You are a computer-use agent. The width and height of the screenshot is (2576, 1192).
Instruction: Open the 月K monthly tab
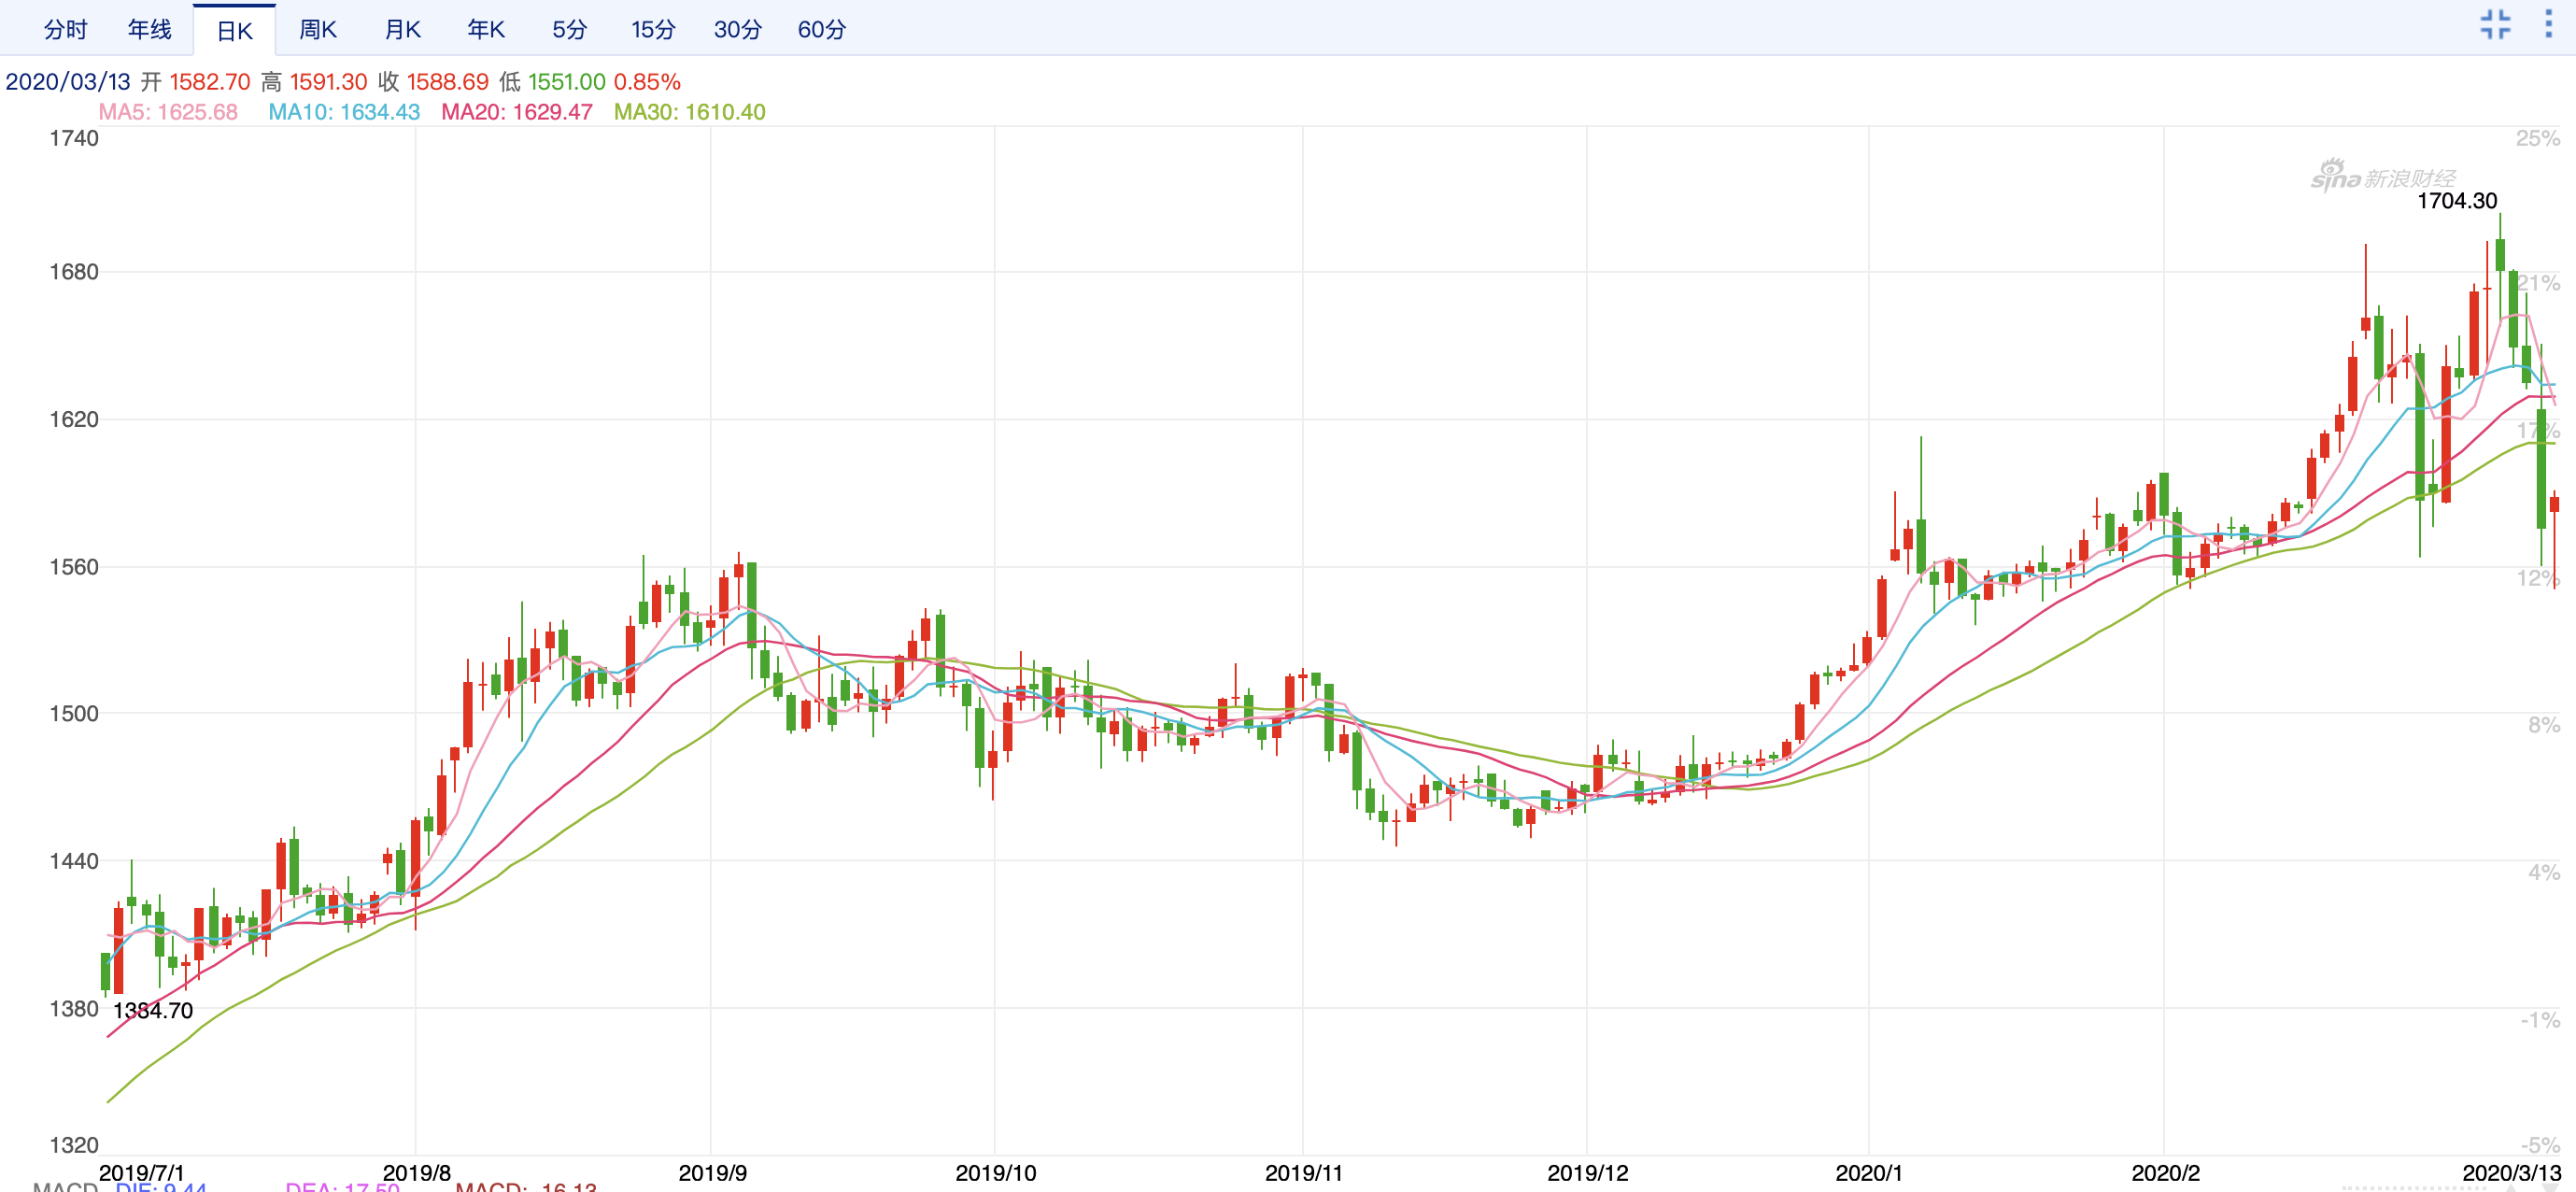(x=402, y=30)
